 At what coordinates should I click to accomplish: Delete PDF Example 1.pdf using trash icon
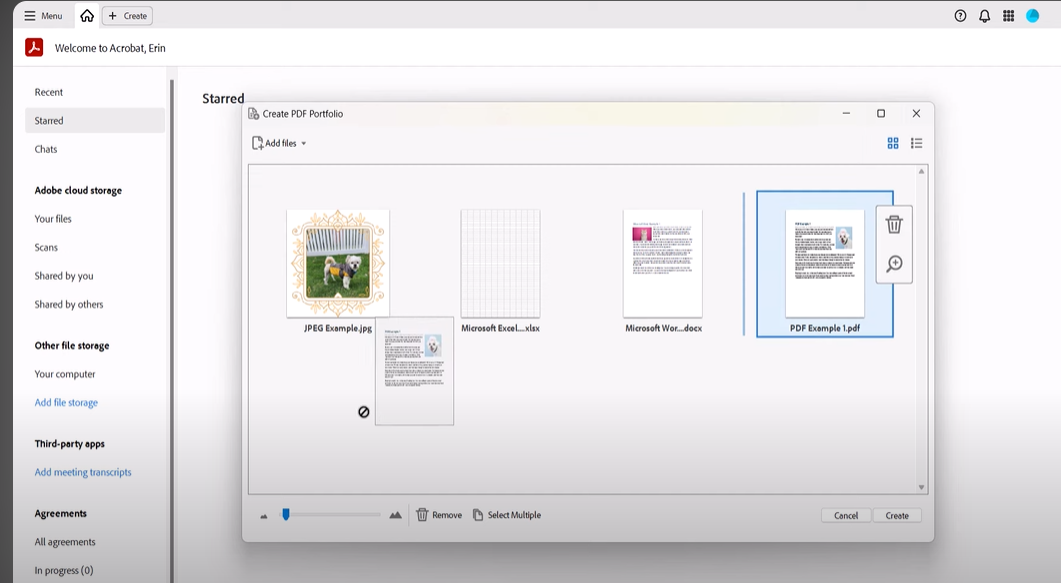tap(894, 225)
